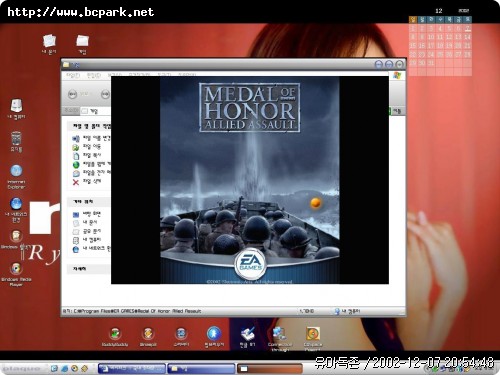Viewport: 500px width, 375px height.
Task: Open My Network Places (내 네트워크 환경) icon
Action: [16, 209]
